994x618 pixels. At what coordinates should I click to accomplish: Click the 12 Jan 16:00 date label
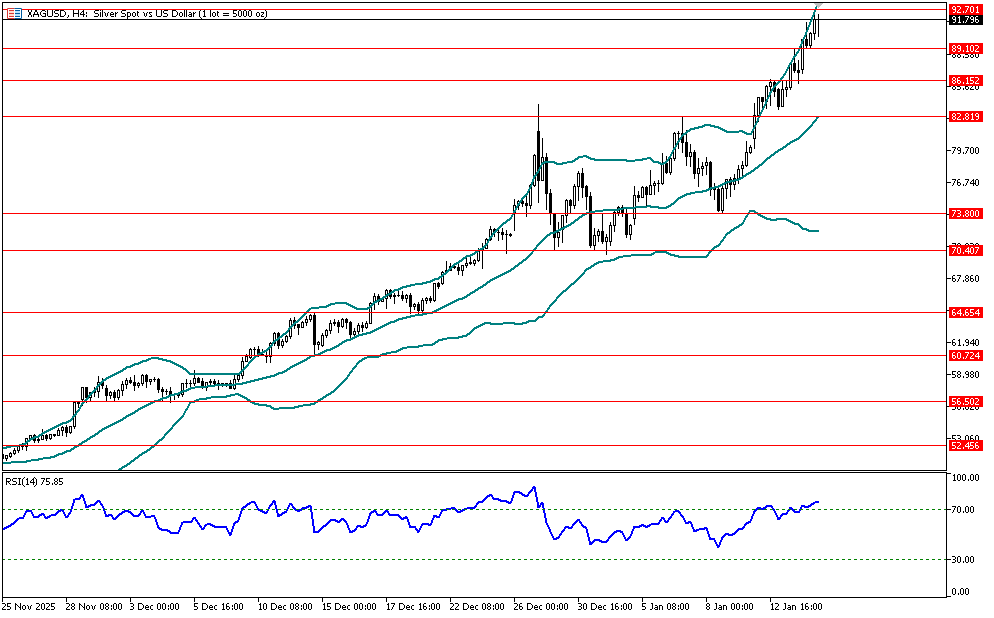tap(794, 606)
